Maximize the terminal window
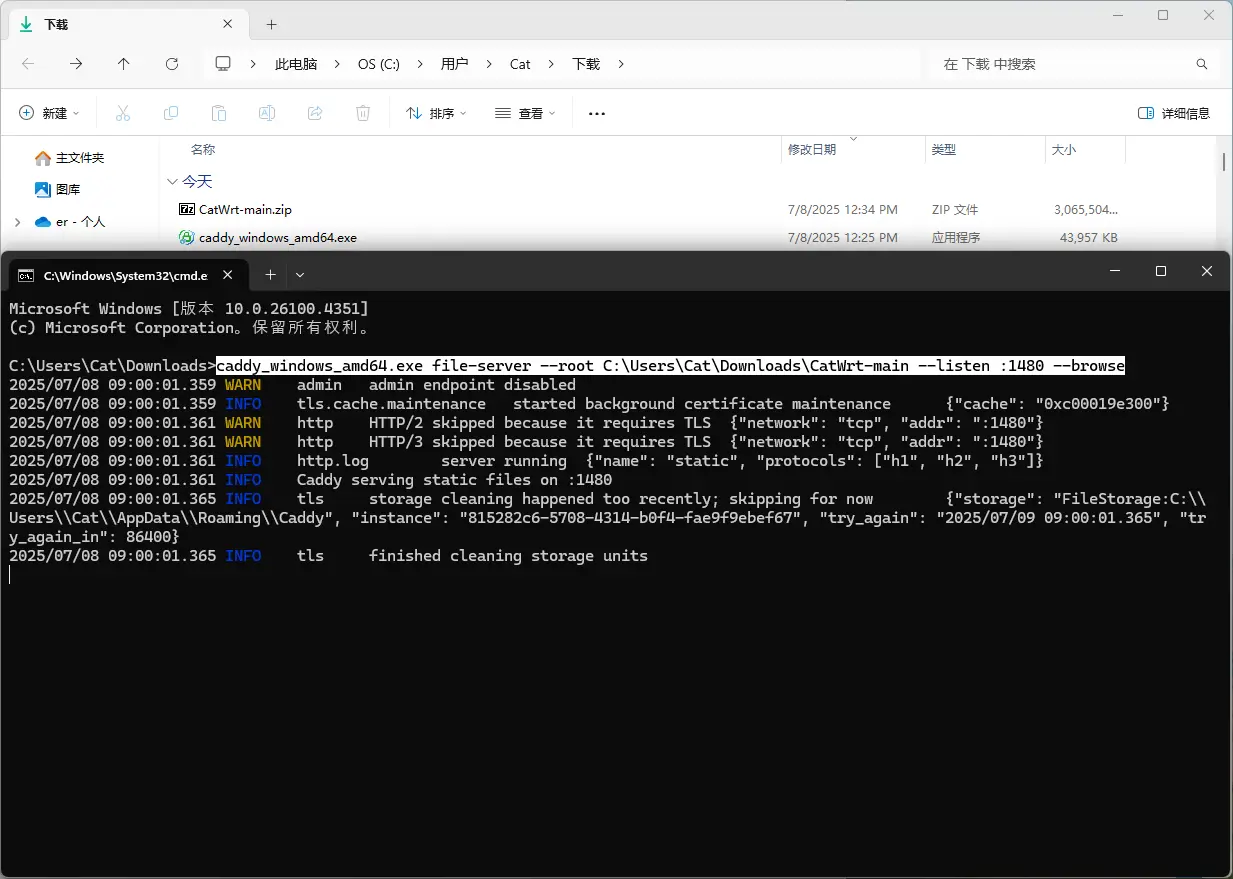Viewport: 1233px width, 879px height. [1161, 271]
